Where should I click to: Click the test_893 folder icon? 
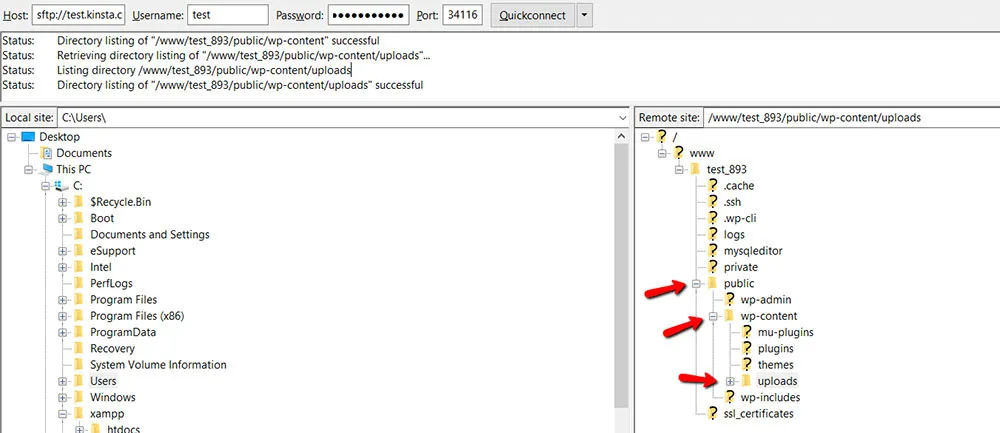(695, 170)
